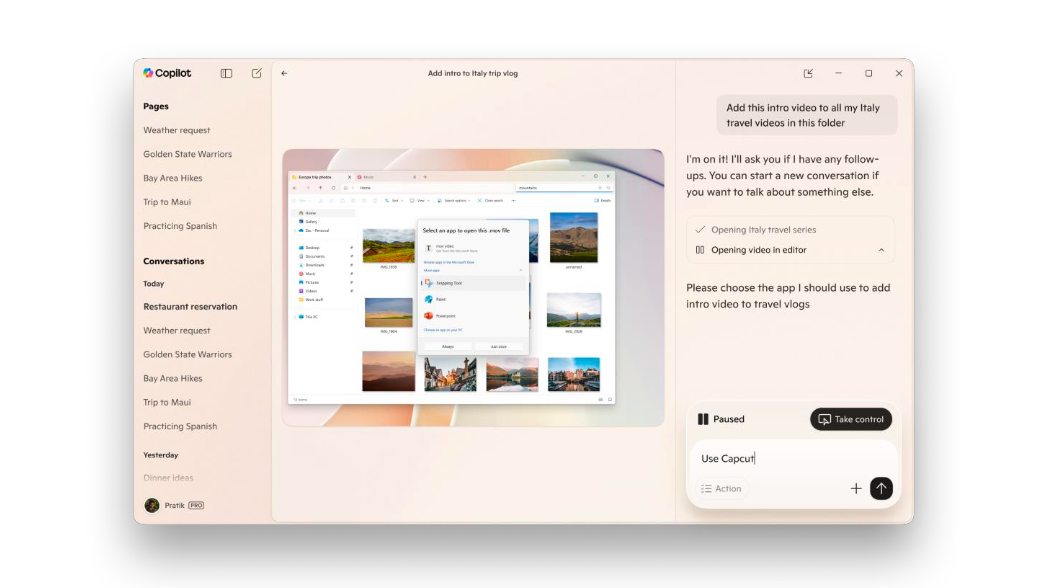Viewport: 1053px width, 588px height.
Task: Go back using the left arrow
Action: click(284, 73)
